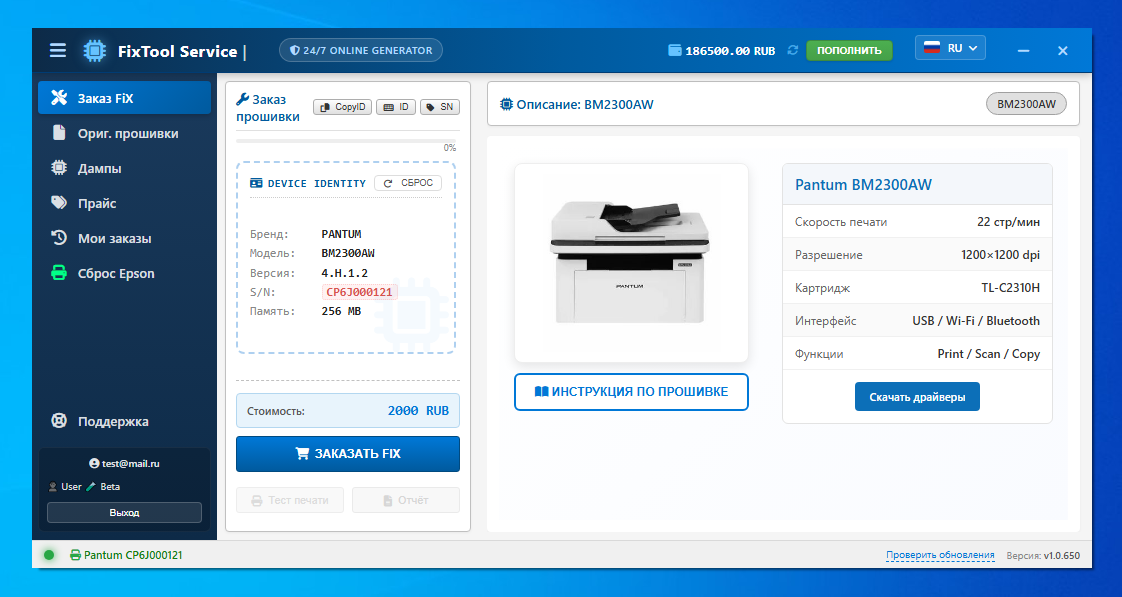This screenshot has width=1122, height=597.
Task: Click the TL-C2310H cartridge value
Action: click(1010, 288)
